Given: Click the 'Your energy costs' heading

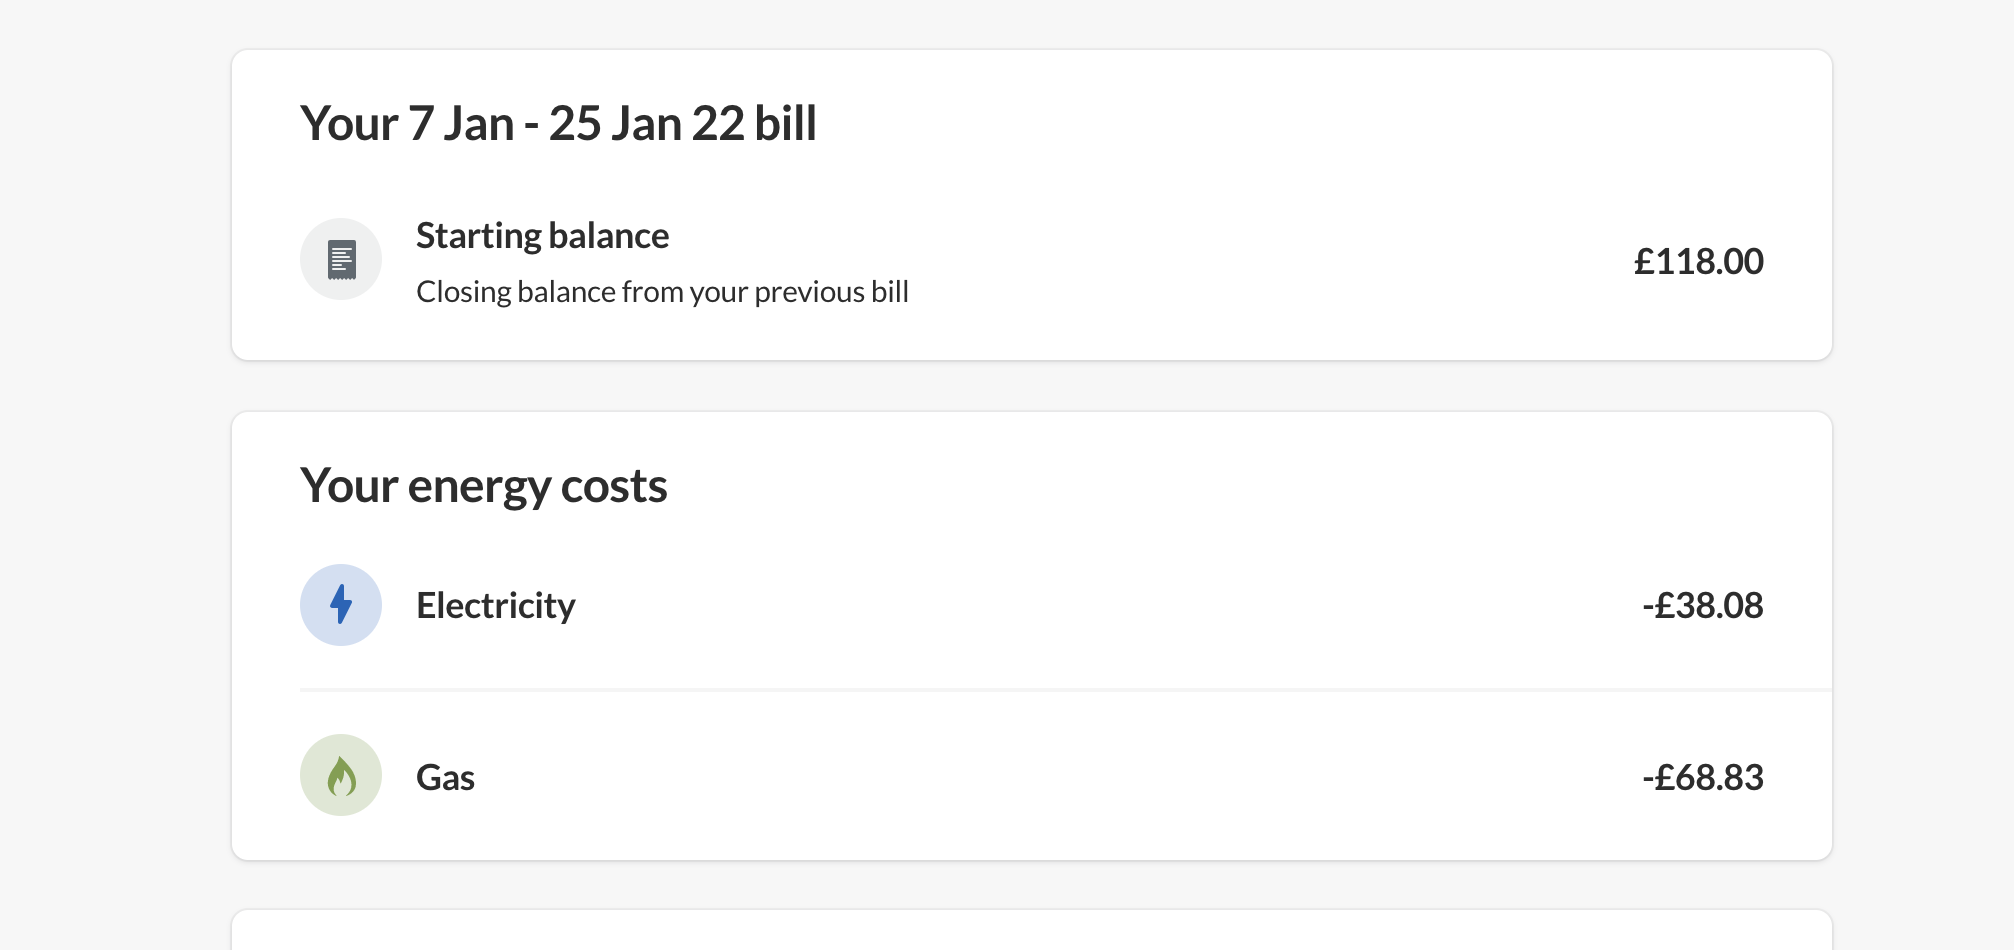Looking at the screenshot, I should (483, 486).
